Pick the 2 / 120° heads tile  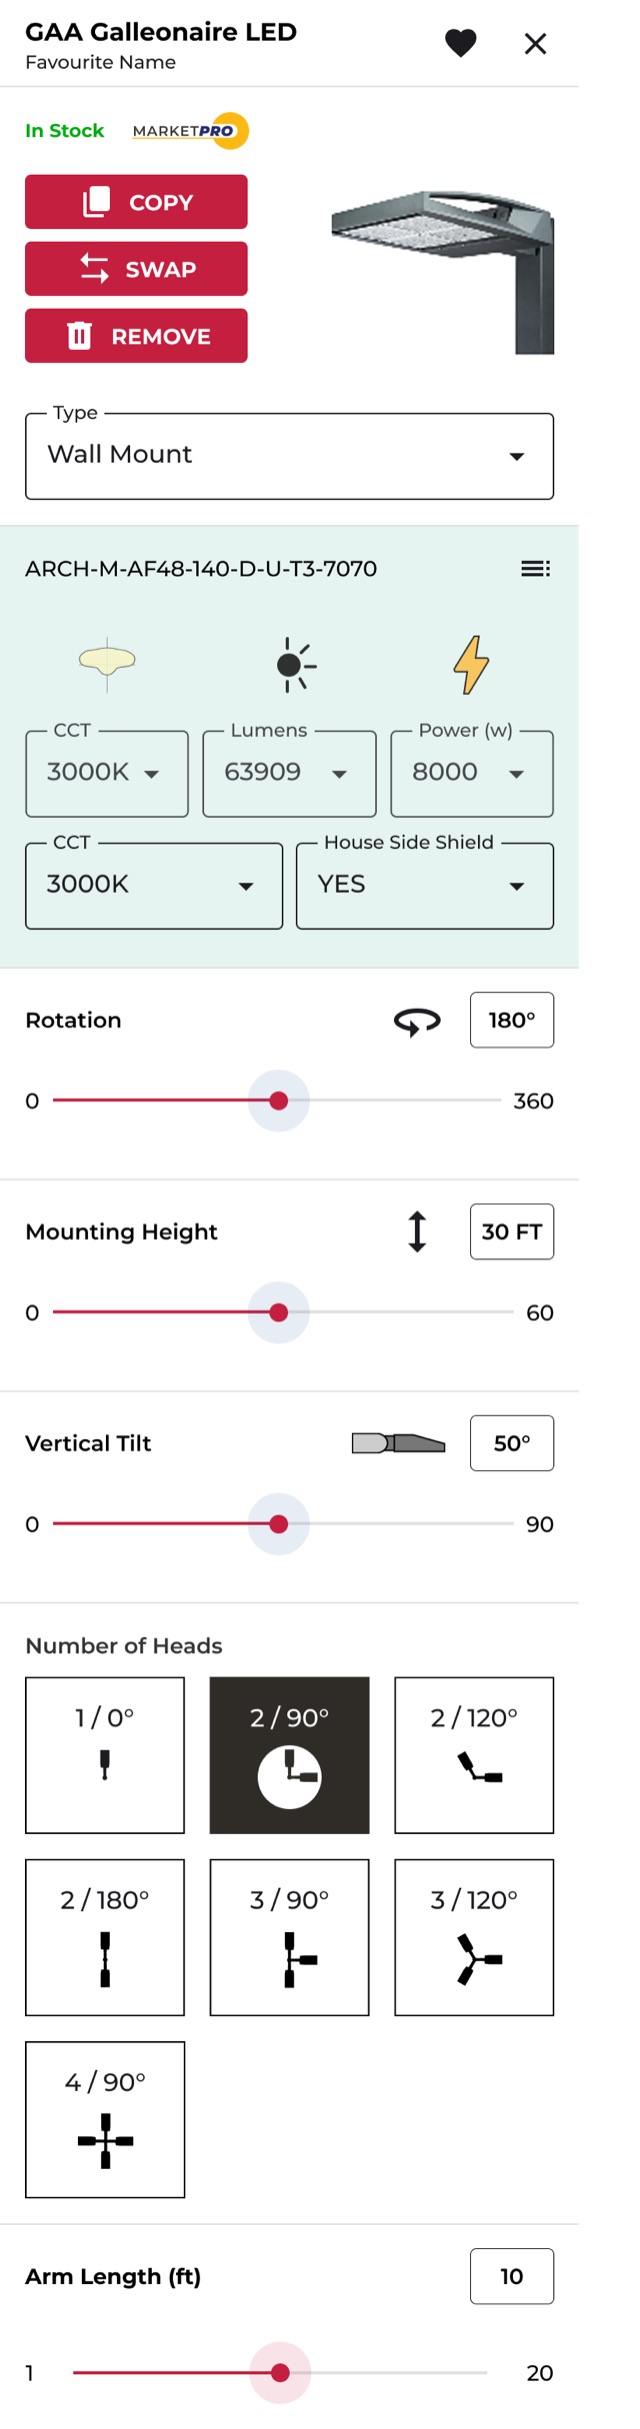pos(474,1755)
